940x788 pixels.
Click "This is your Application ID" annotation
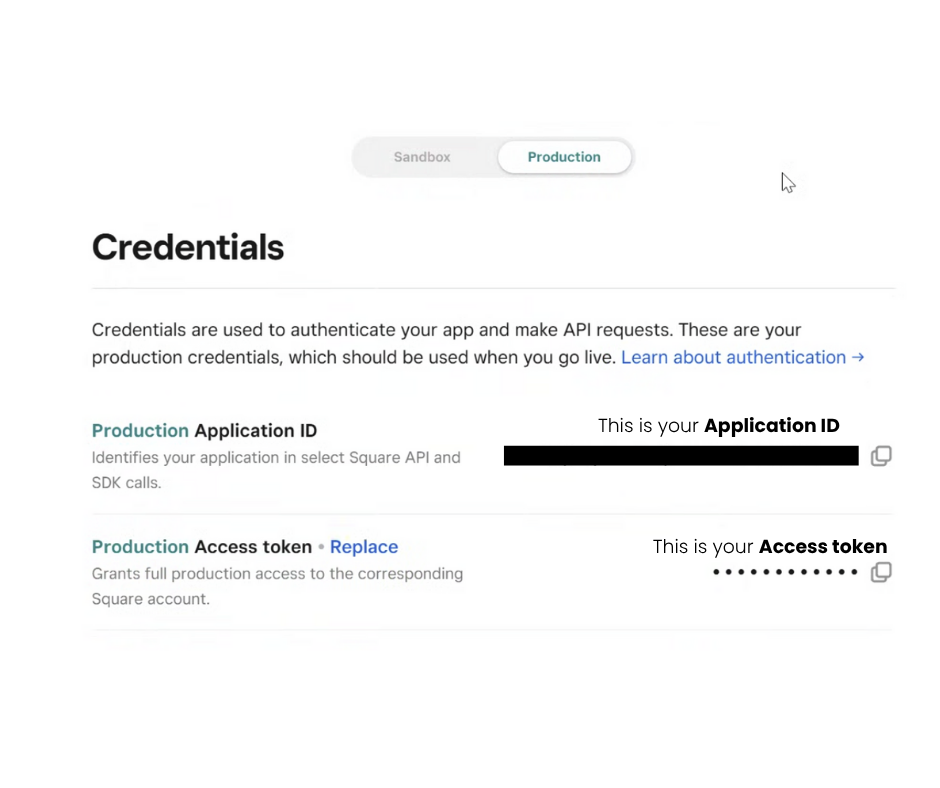click(x=718, y=426)
